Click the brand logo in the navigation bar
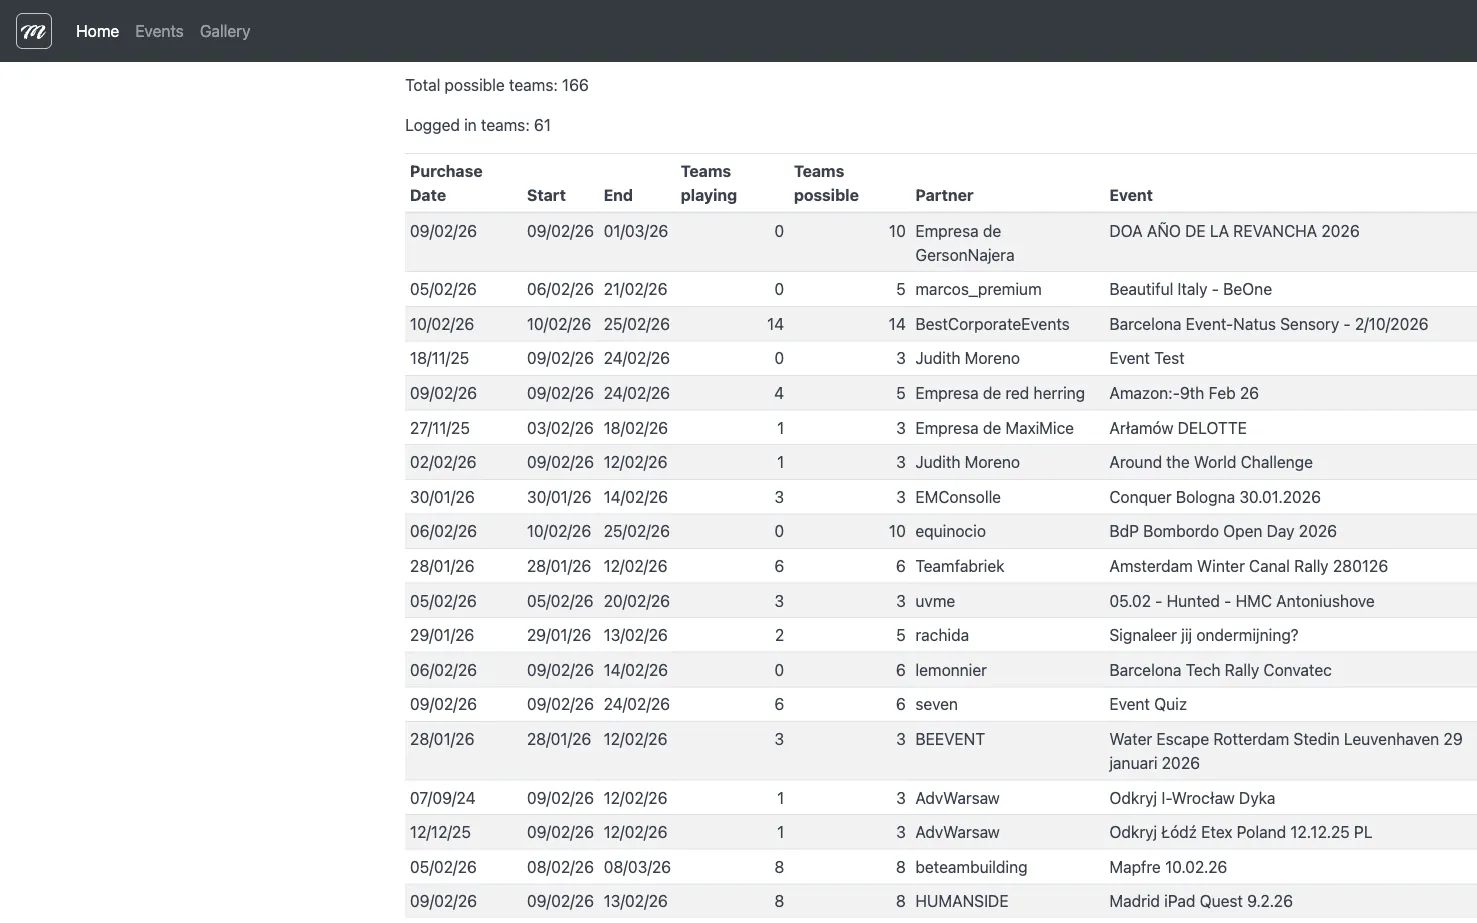The image size is (1477, 923). [x=33, y=31]
